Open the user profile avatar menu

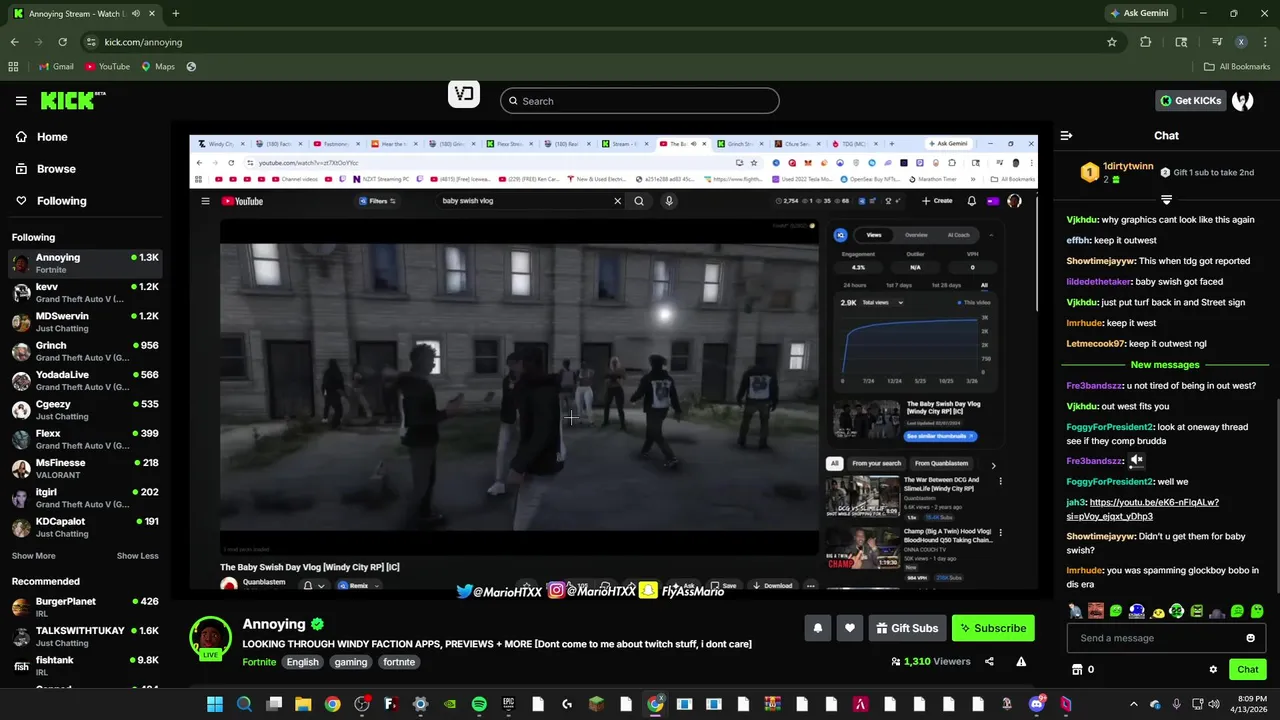click(x=1243, y=101)
